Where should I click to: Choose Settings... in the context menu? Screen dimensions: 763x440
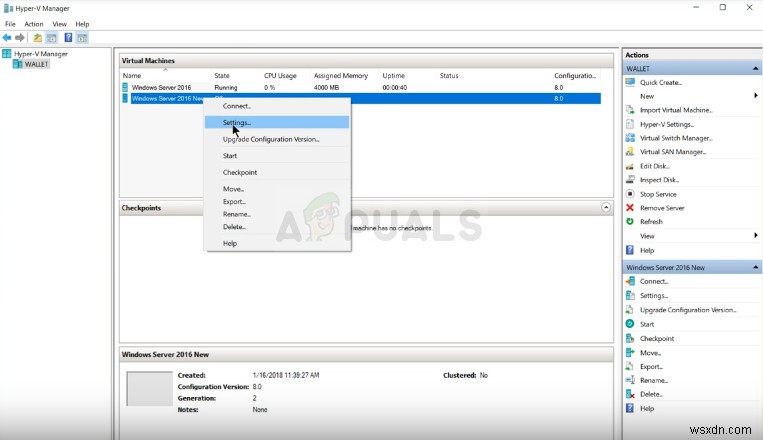tap(277, 123)
